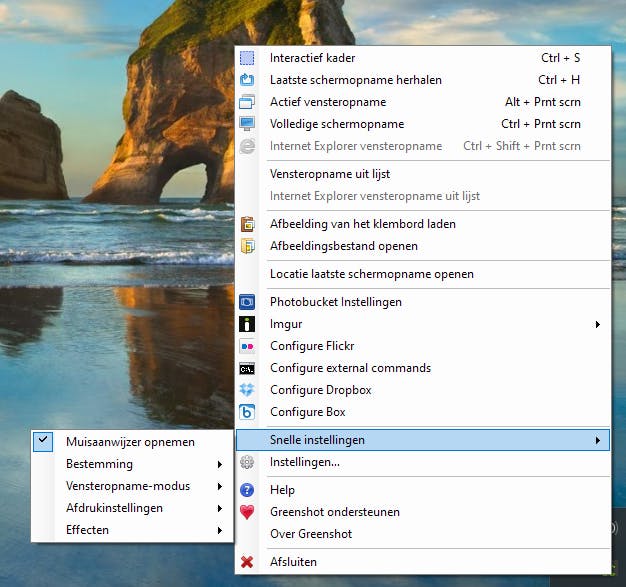Click the clipboard icon for klembord laden
The image size is (626, 587).
247,224
